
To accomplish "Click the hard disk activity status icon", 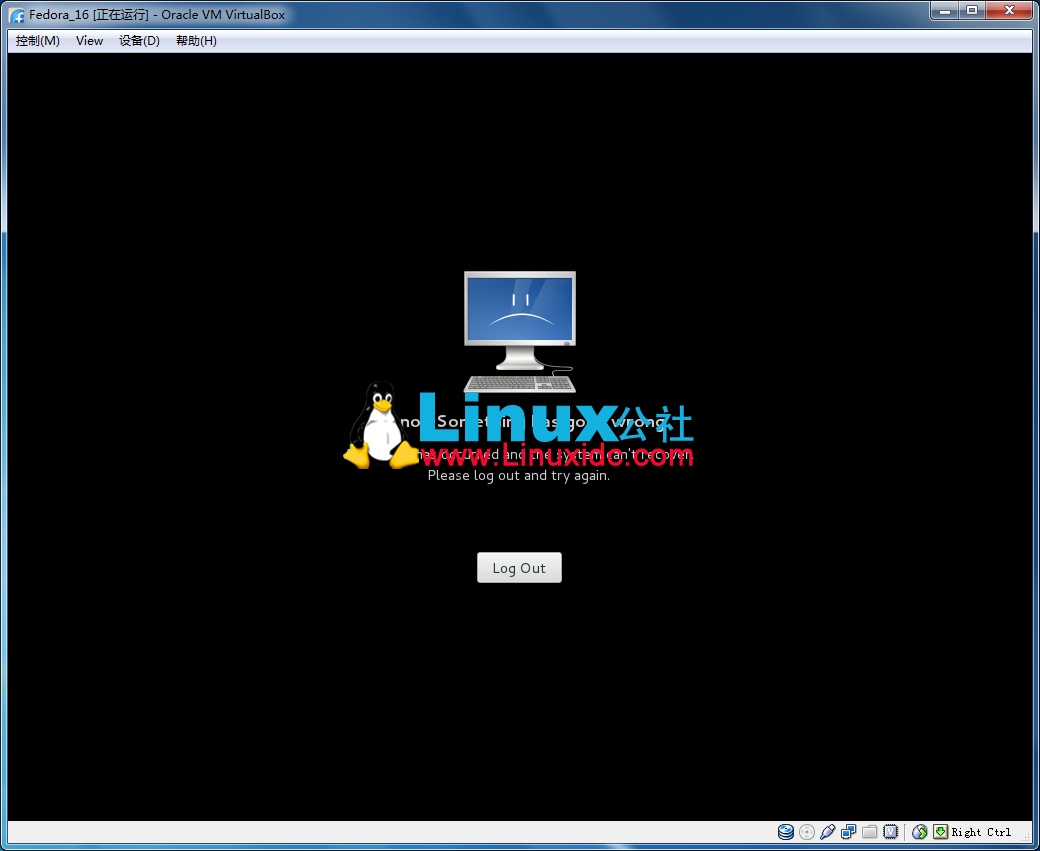I will click(785, 831).
